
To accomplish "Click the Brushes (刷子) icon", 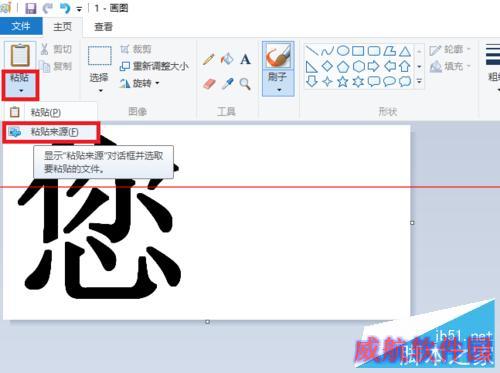I will click(278, 56).
